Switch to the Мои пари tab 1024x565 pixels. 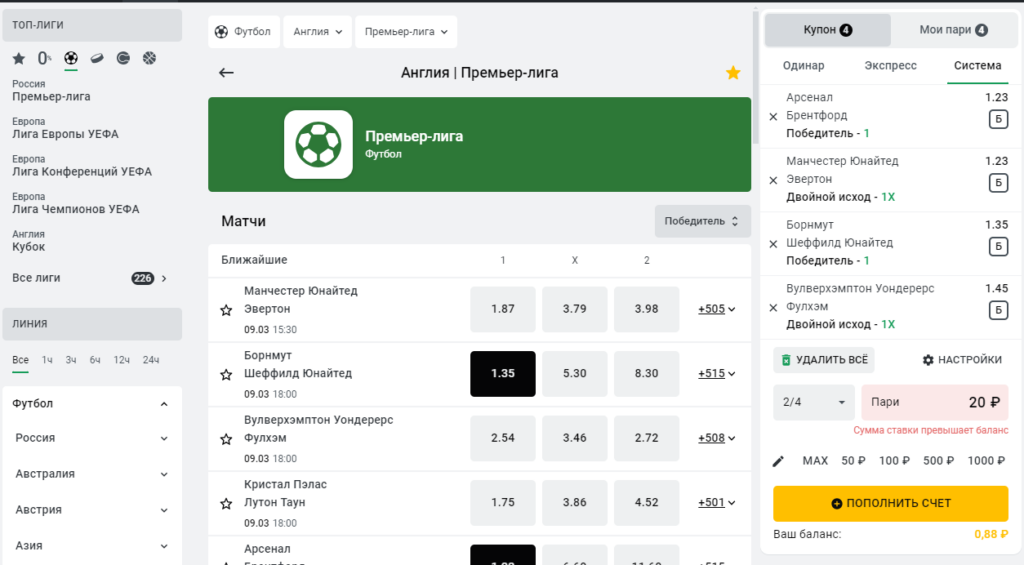click(x=953, y=30)
